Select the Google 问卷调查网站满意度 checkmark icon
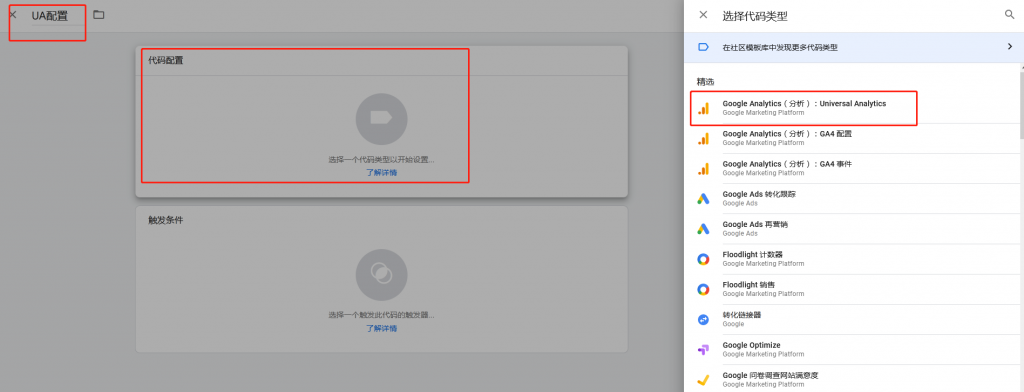This screenshot has height=392, width=1024. [x=703, y=380]
